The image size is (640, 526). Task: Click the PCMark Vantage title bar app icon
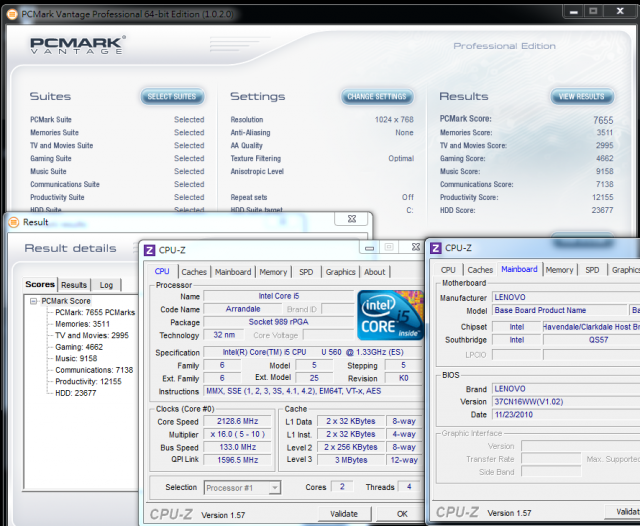tap(12, 14)
